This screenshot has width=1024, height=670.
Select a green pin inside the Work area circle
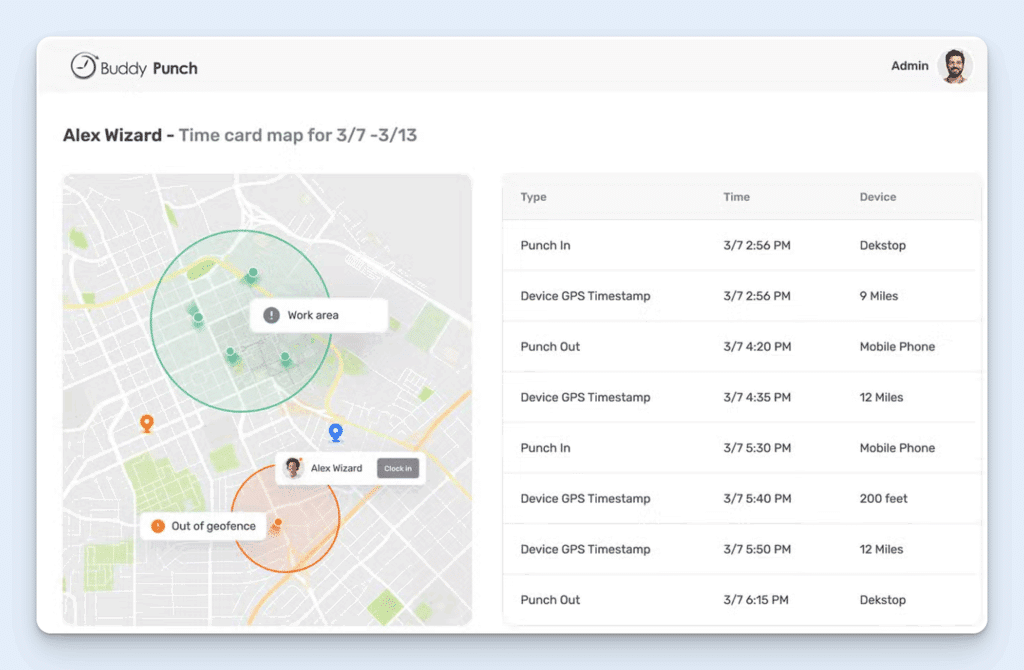[253, 272]
